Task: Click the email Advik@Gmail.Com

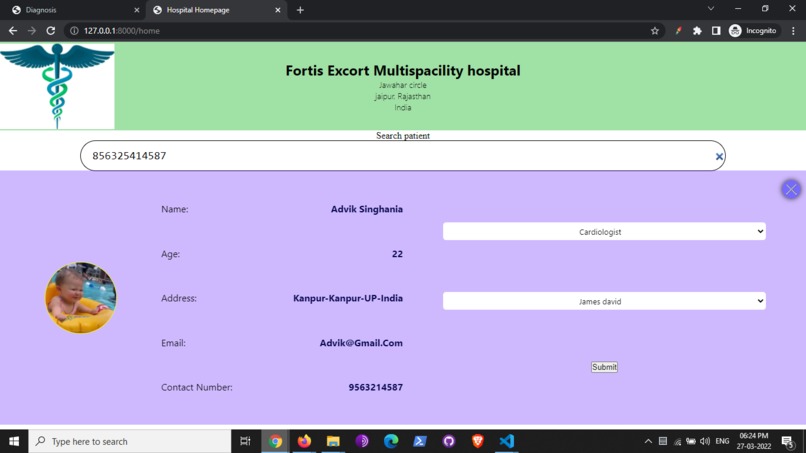Action: click(x=361, y=343)
